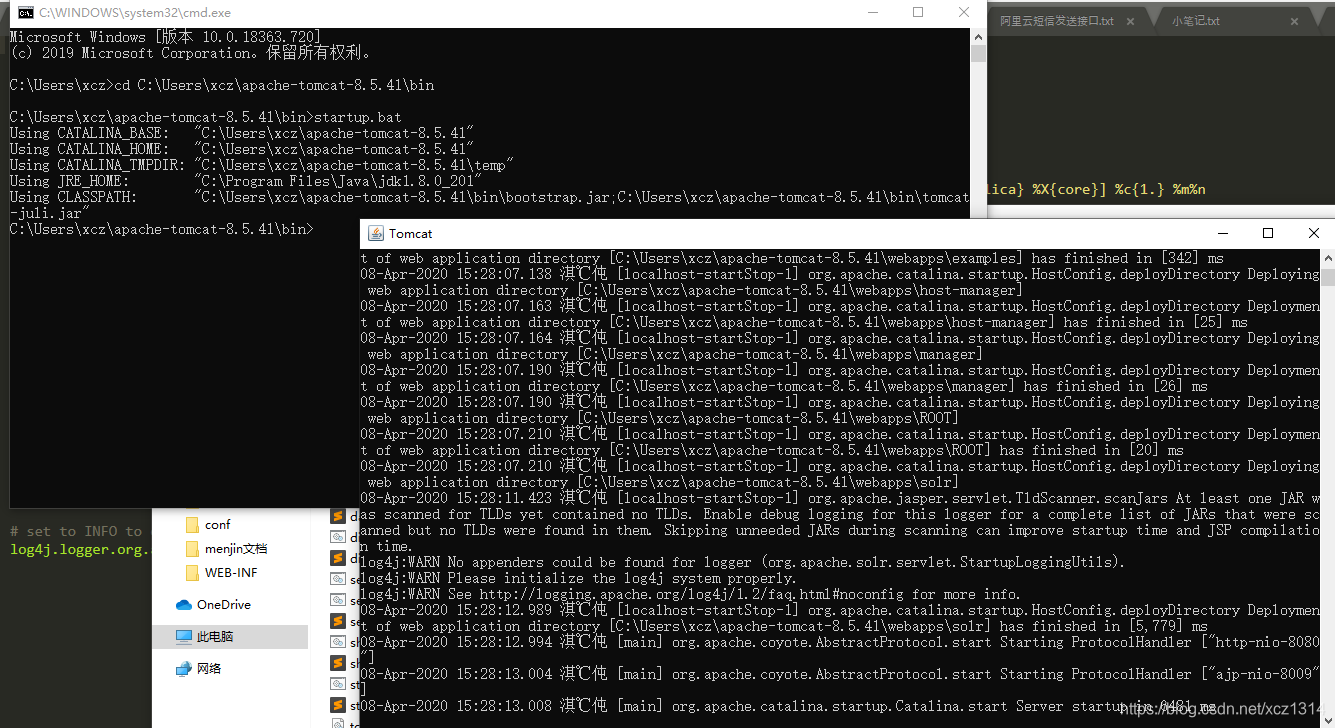This screenshot has height=728, width=1335.
Task: Switch to 阿里云短信发送接口.txt tab
Action: click(x=1057, y=21)
